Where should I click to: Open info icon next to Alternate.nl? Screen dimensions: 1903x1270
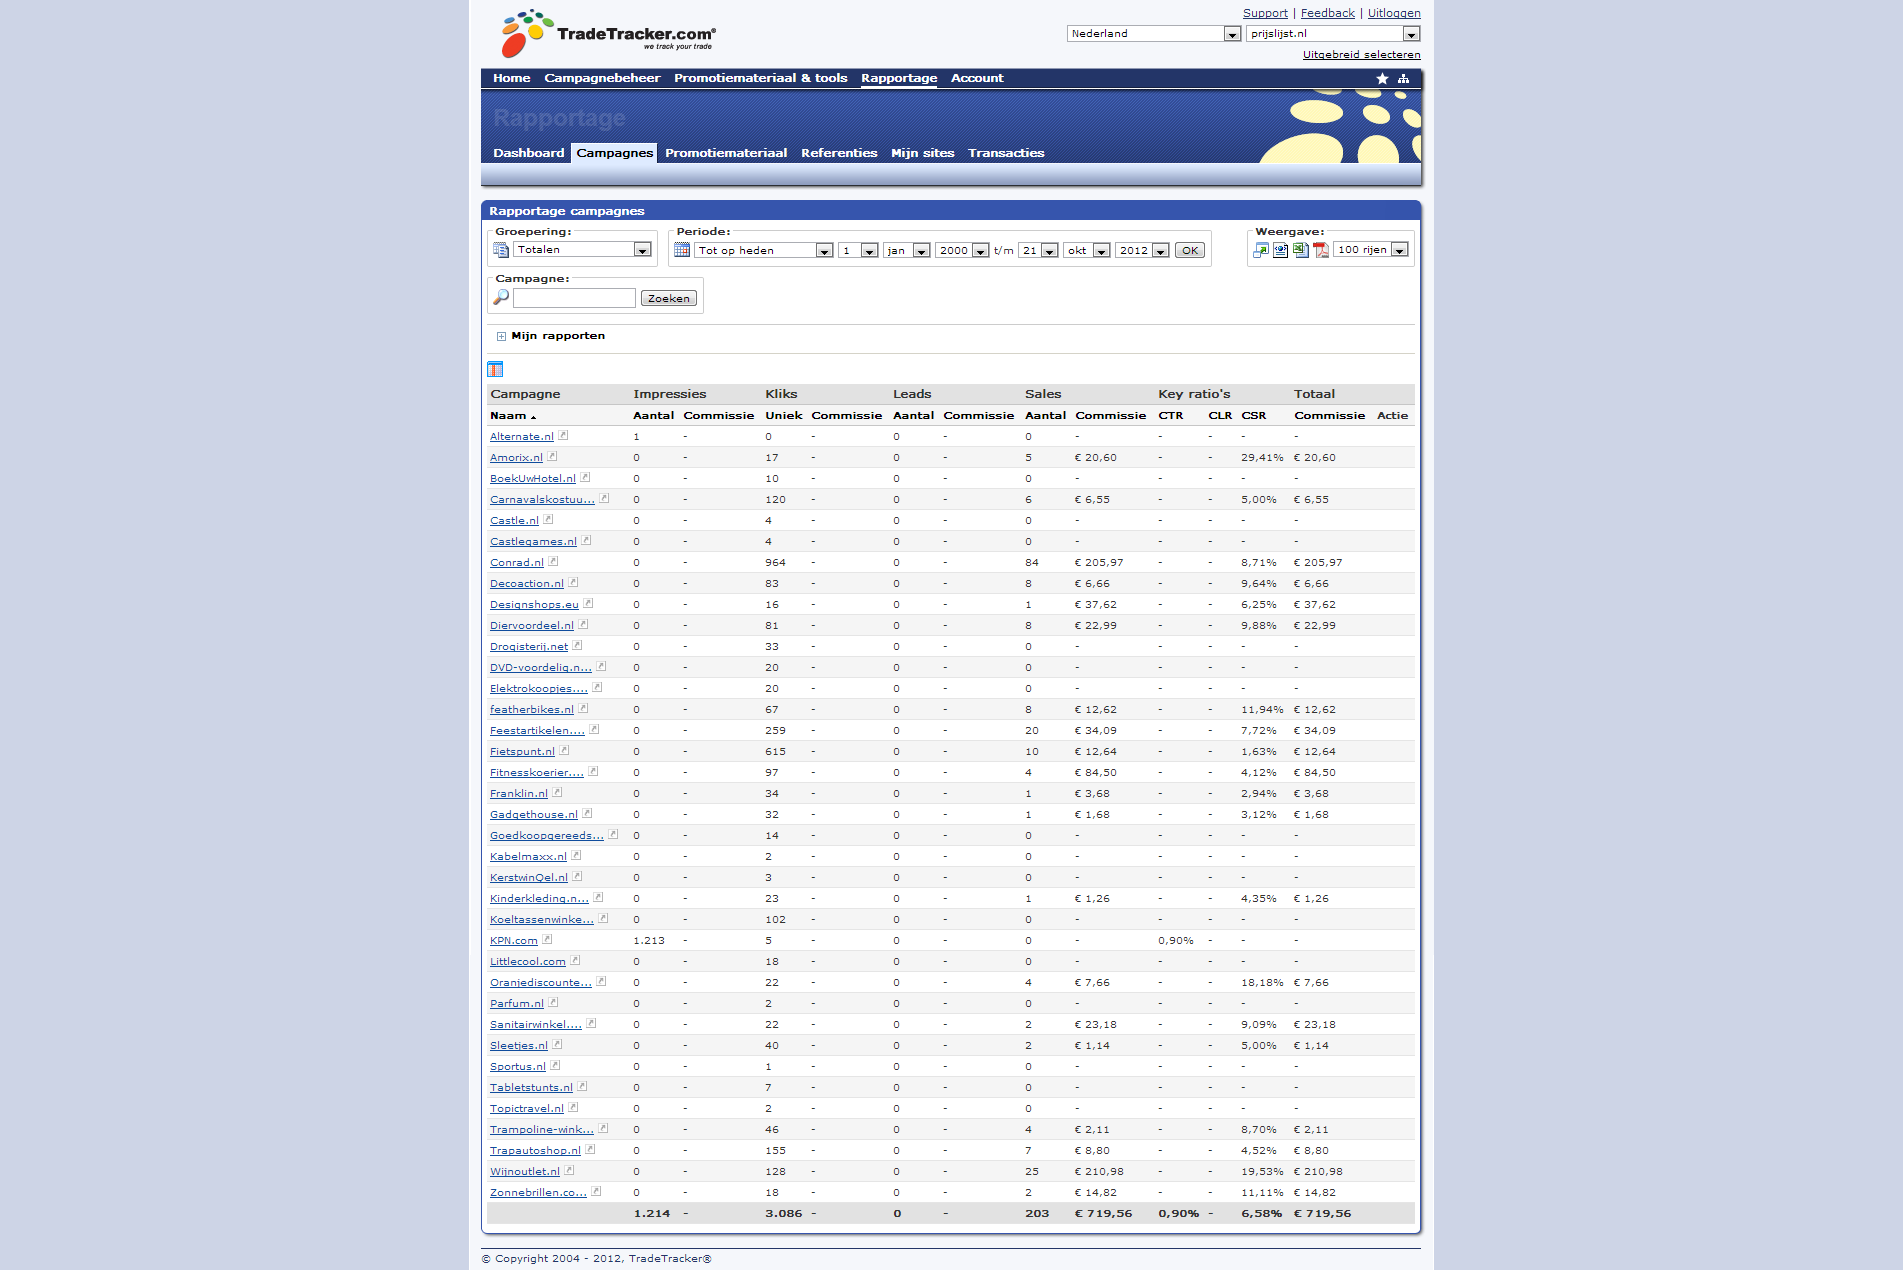pyautogui.click(x=563, y=435)
